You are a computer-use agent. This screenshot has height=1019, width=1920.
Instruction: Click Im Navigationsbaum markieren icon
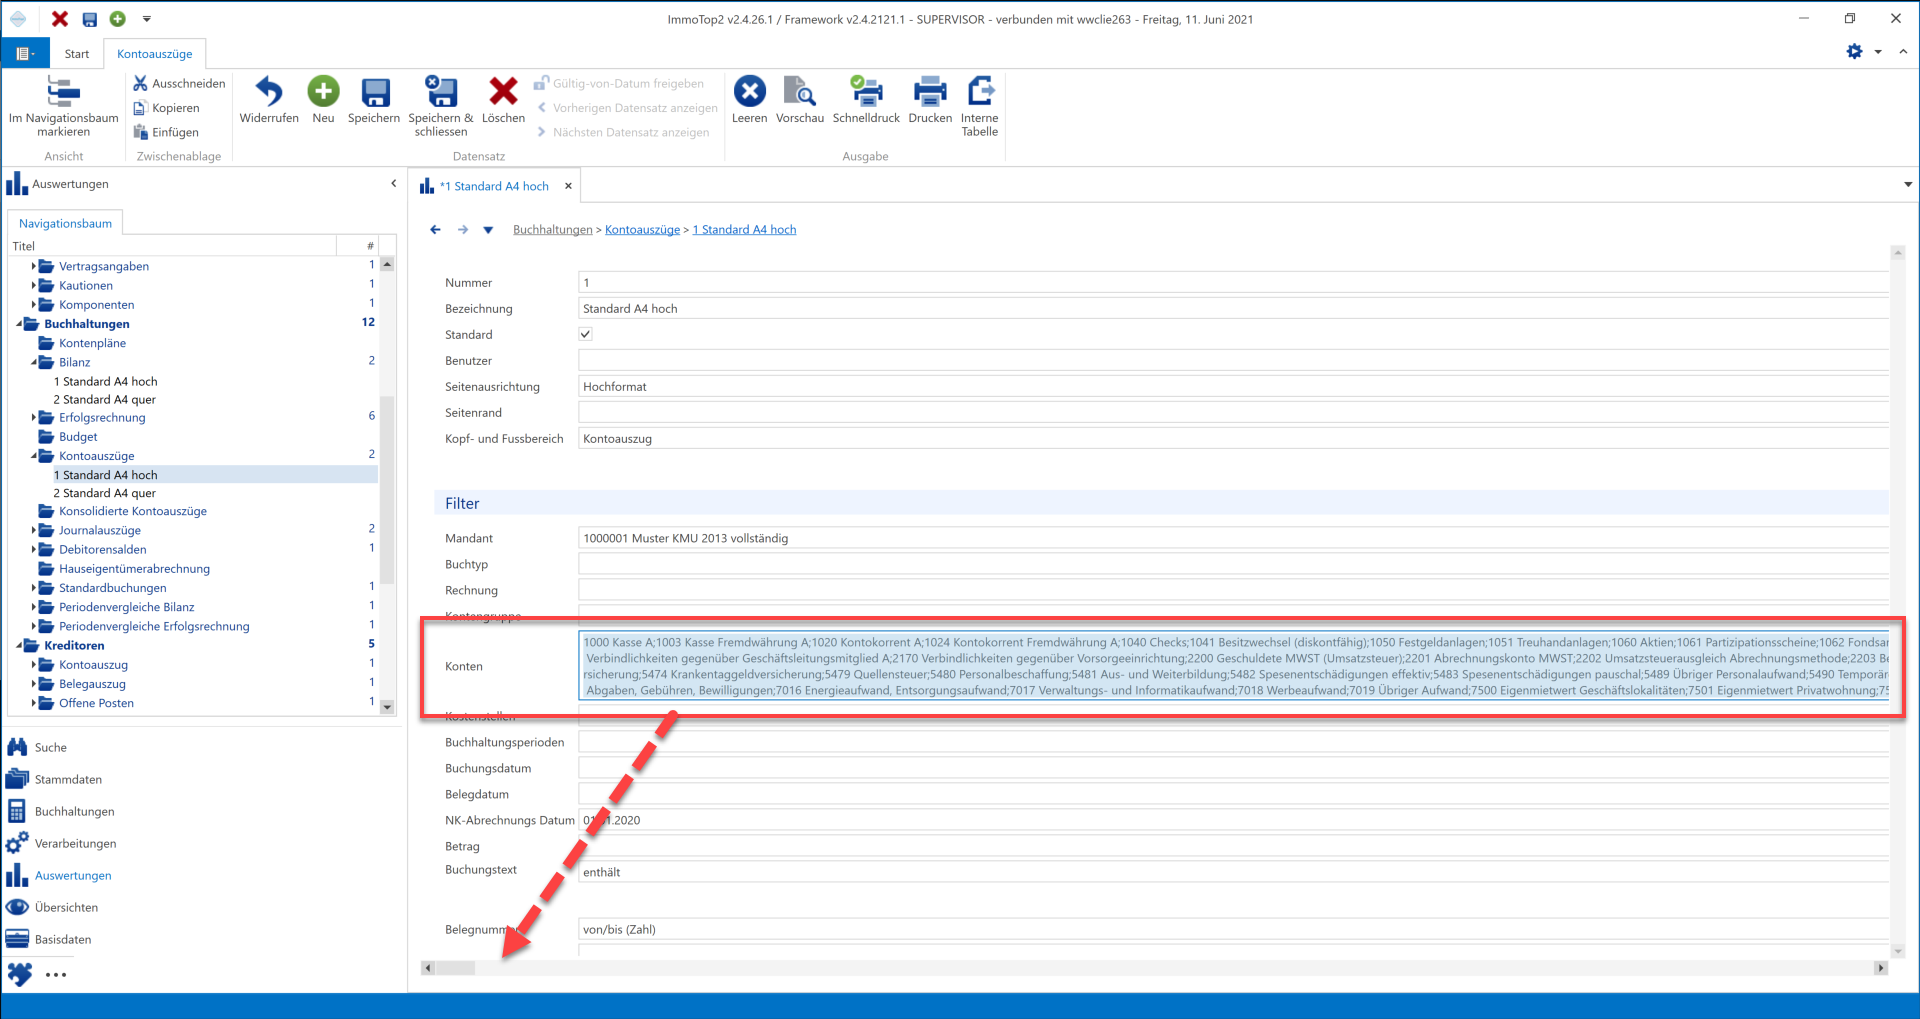[x=63, y=92]
